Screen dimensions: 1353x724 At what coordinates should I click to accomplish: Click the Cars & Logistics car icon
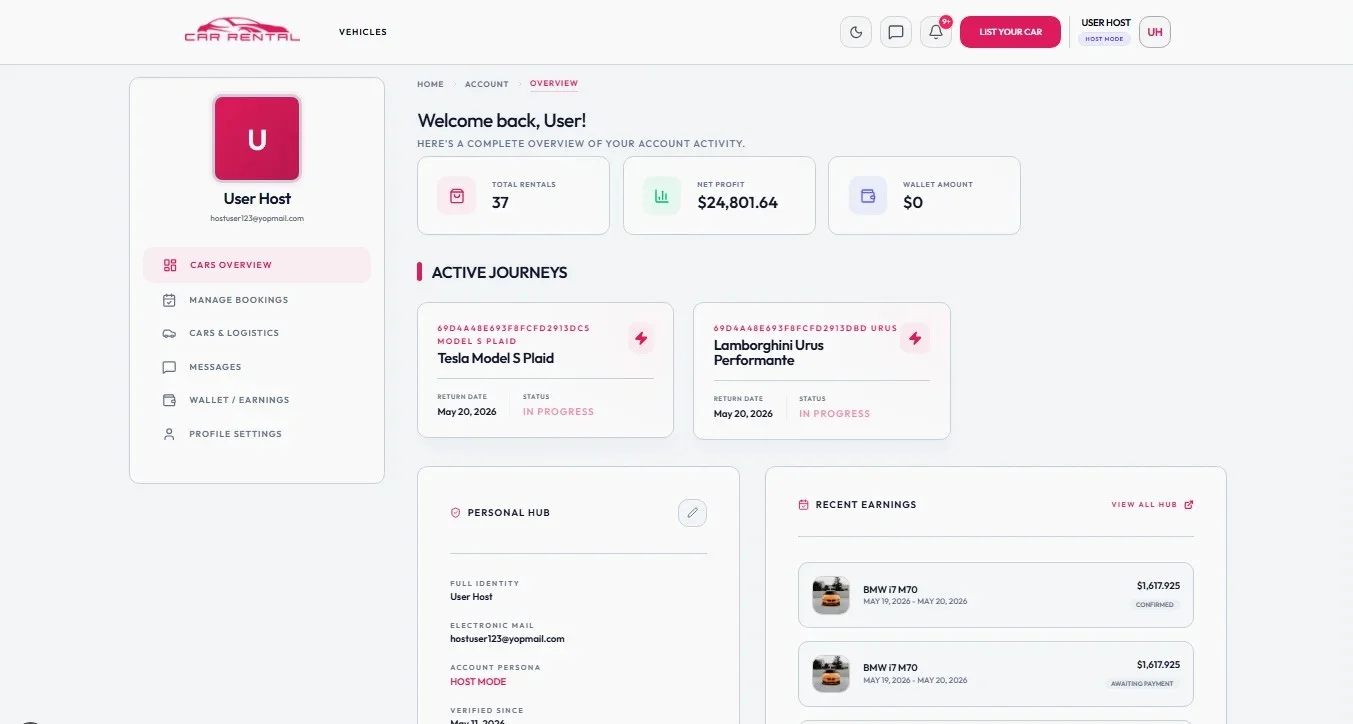point(170,333)
